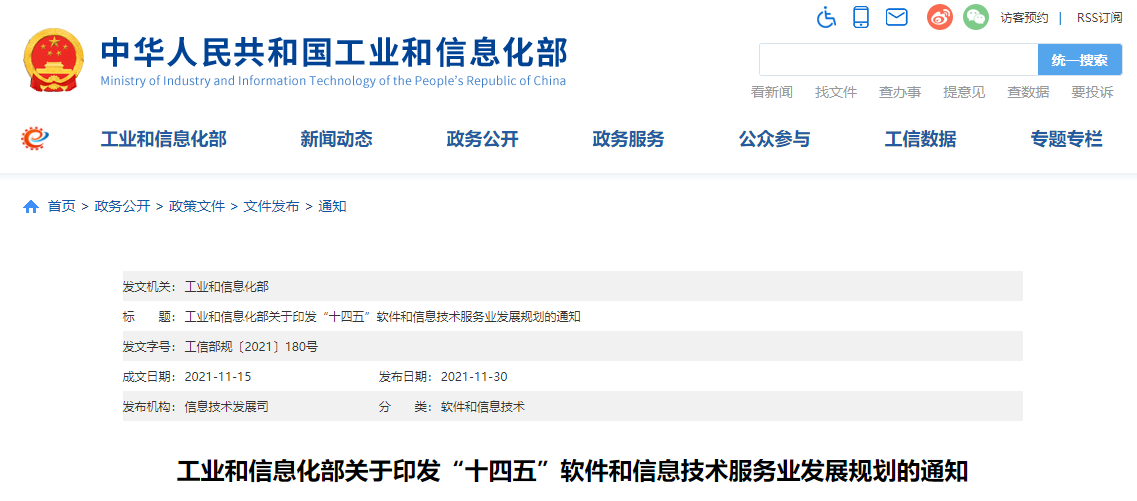Screen dimensions: 1137x501
Task: Open the accessibility wheelchair icon
Action: tap(826, 17)
